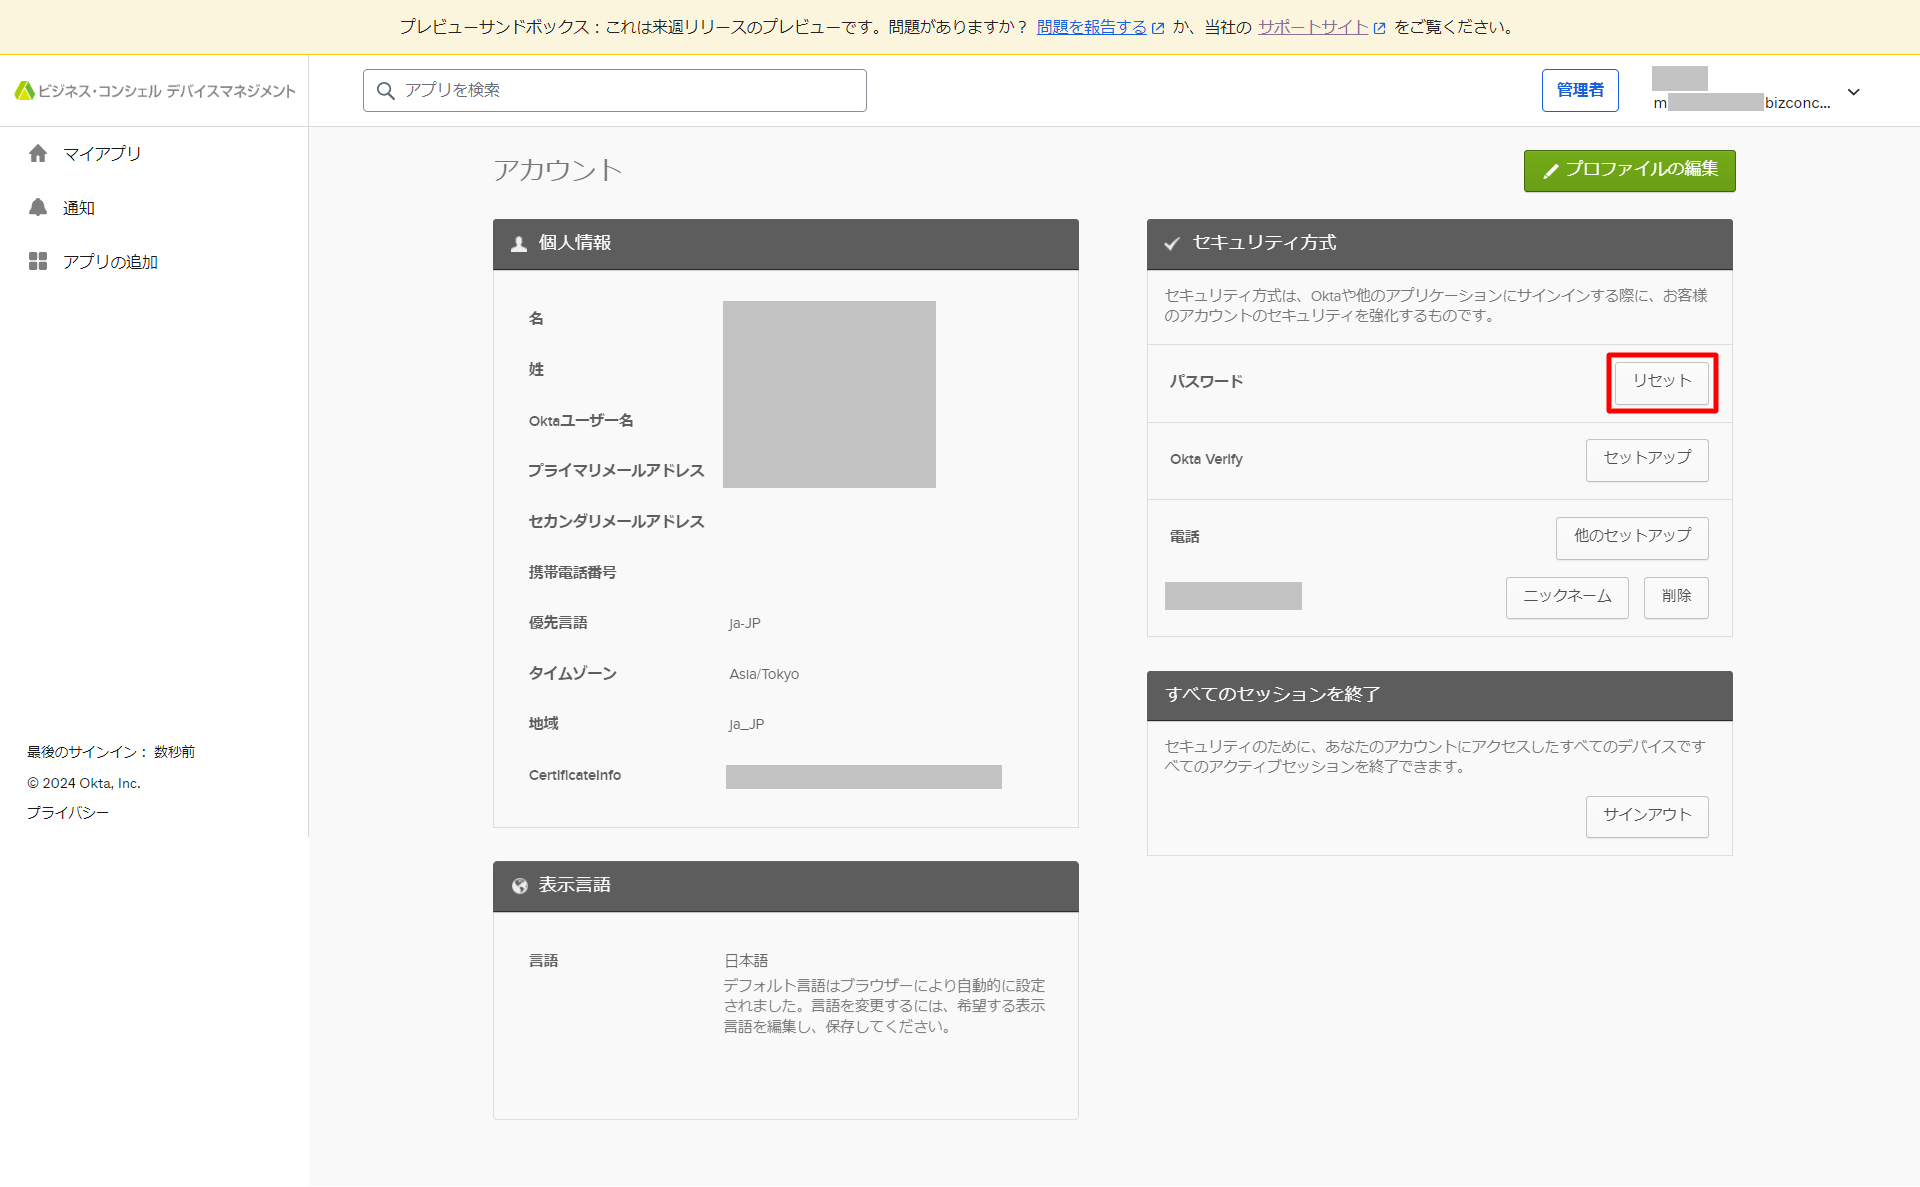Viewport: 1920px width, 1187px height.
Task: Click the pencil icon on プロファイルの編集
Action: click(x=1551, y=171)
